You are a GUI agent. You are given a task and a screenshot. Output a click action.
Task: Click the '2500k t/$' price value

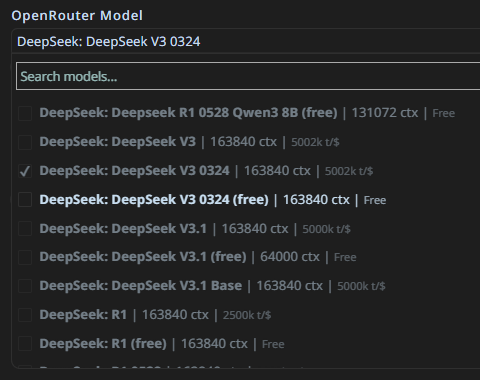coord(247,315)
